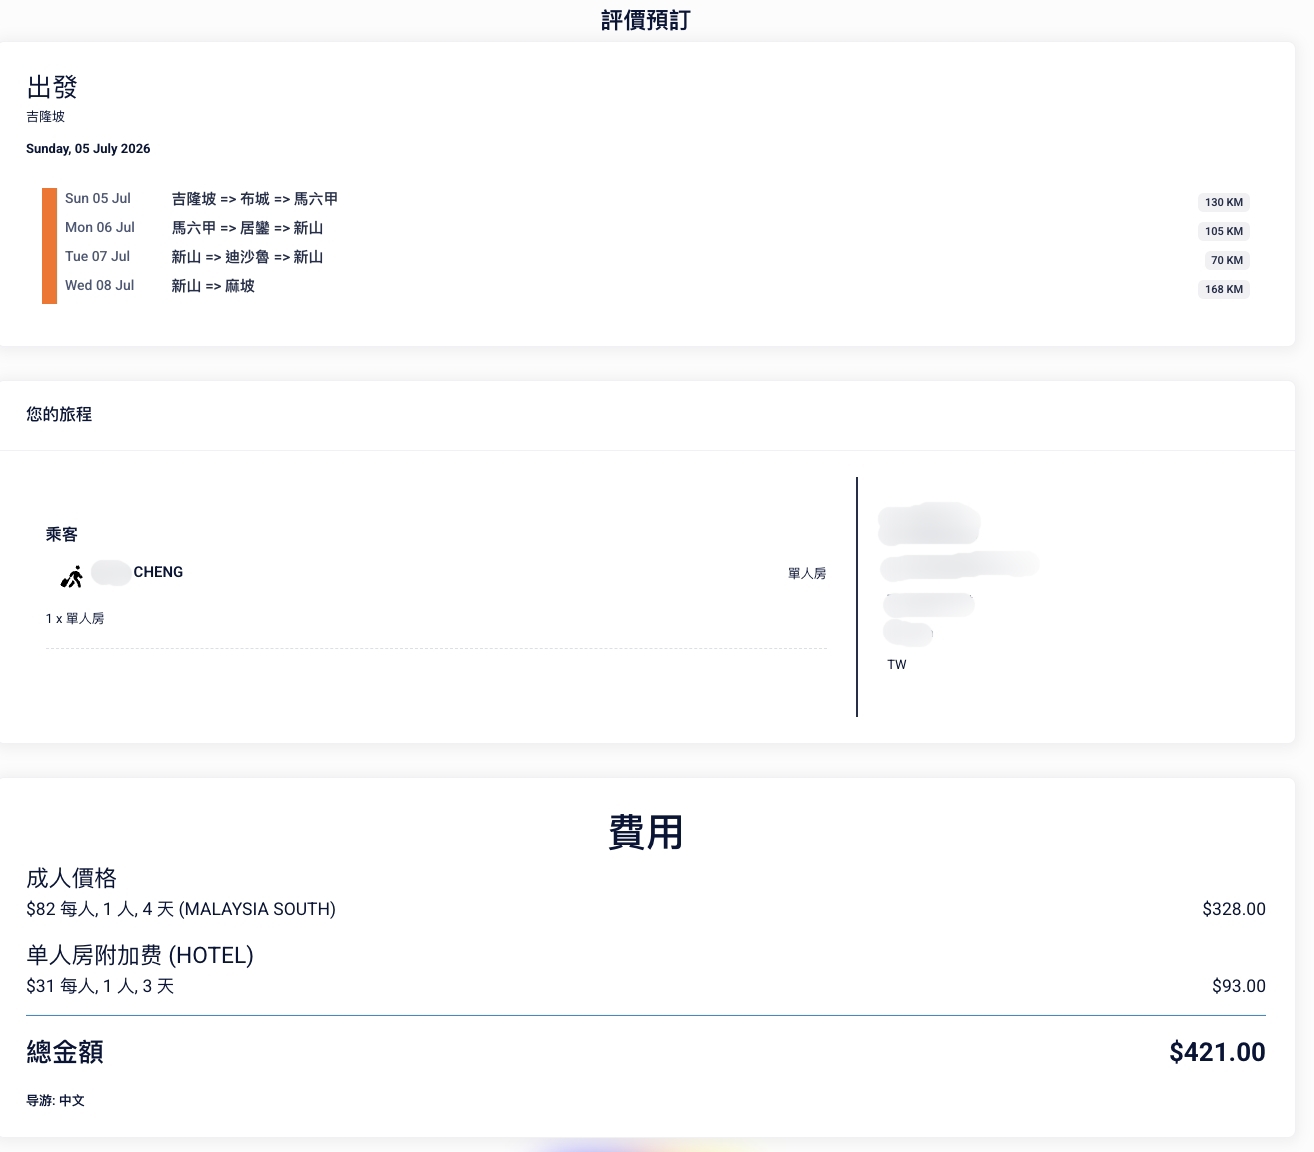Image resolution: width=1314 pixels, height=1152 pixels.
Task: Click the 105 KM distance badge
Action: 1224,231
